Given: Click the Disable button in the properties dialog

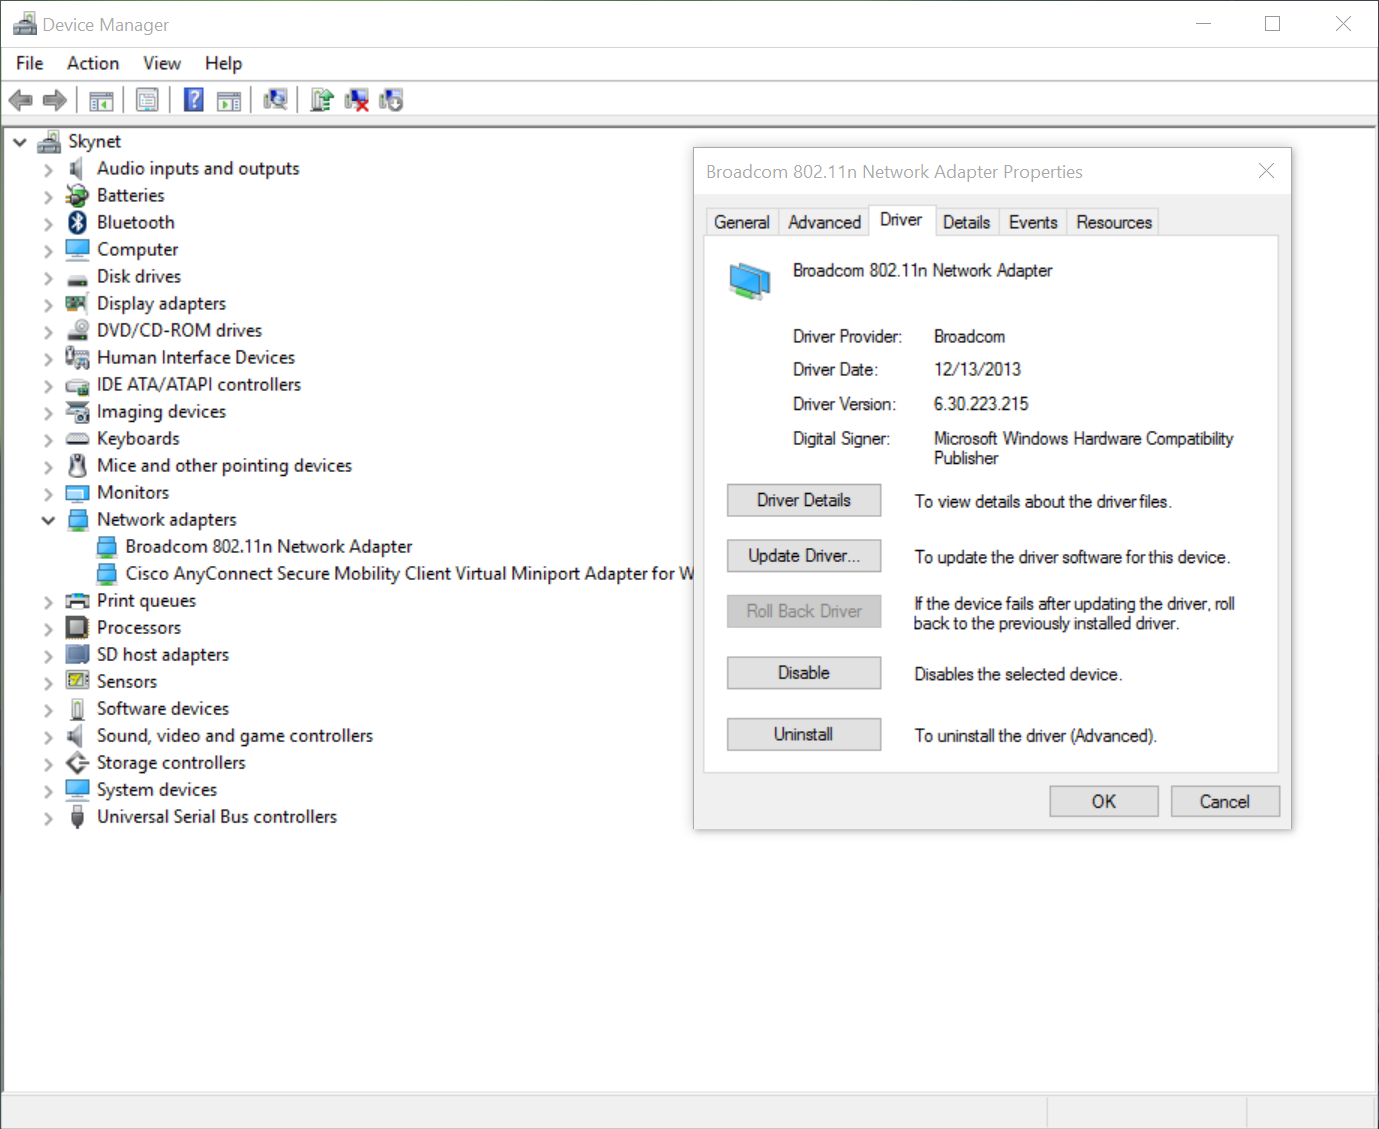Looking at the screenshot, I should coord(804,673).
